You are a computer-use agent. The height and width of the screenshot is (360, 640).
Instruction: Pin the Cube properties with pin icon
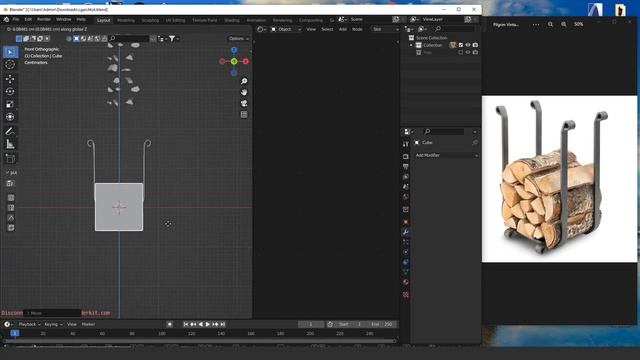[x=475, y=142]
